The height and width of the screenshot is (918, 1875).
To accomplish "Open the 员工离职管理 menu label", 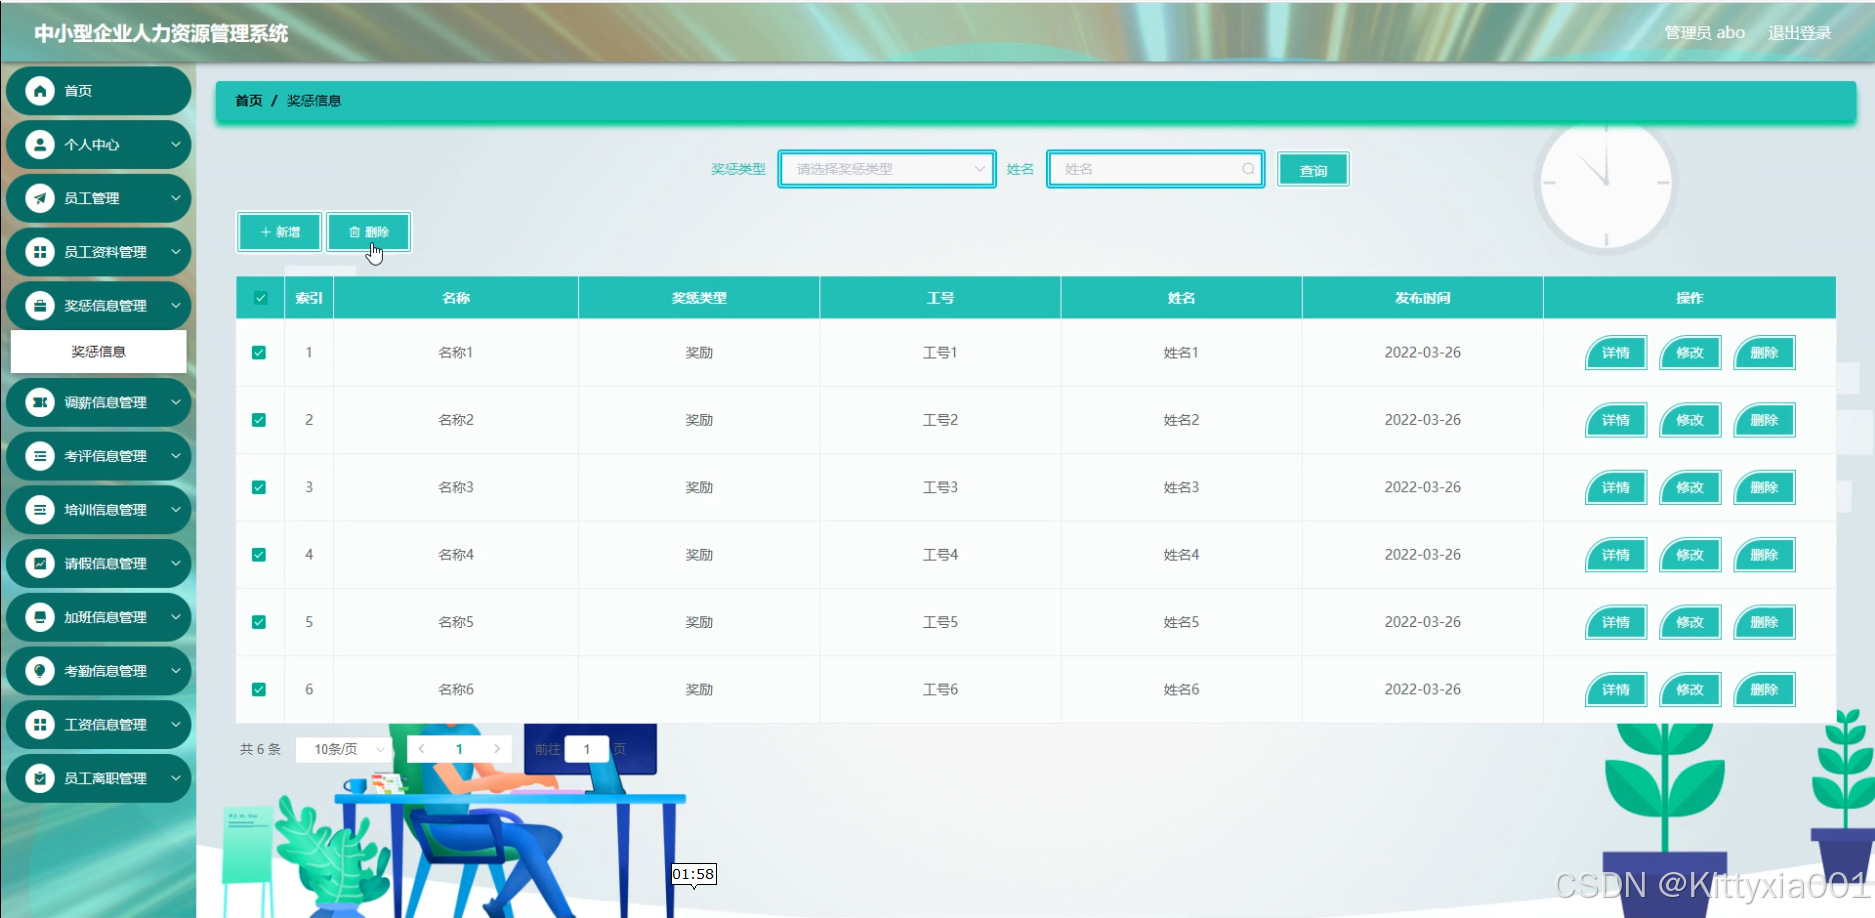I will coord(105,778).
